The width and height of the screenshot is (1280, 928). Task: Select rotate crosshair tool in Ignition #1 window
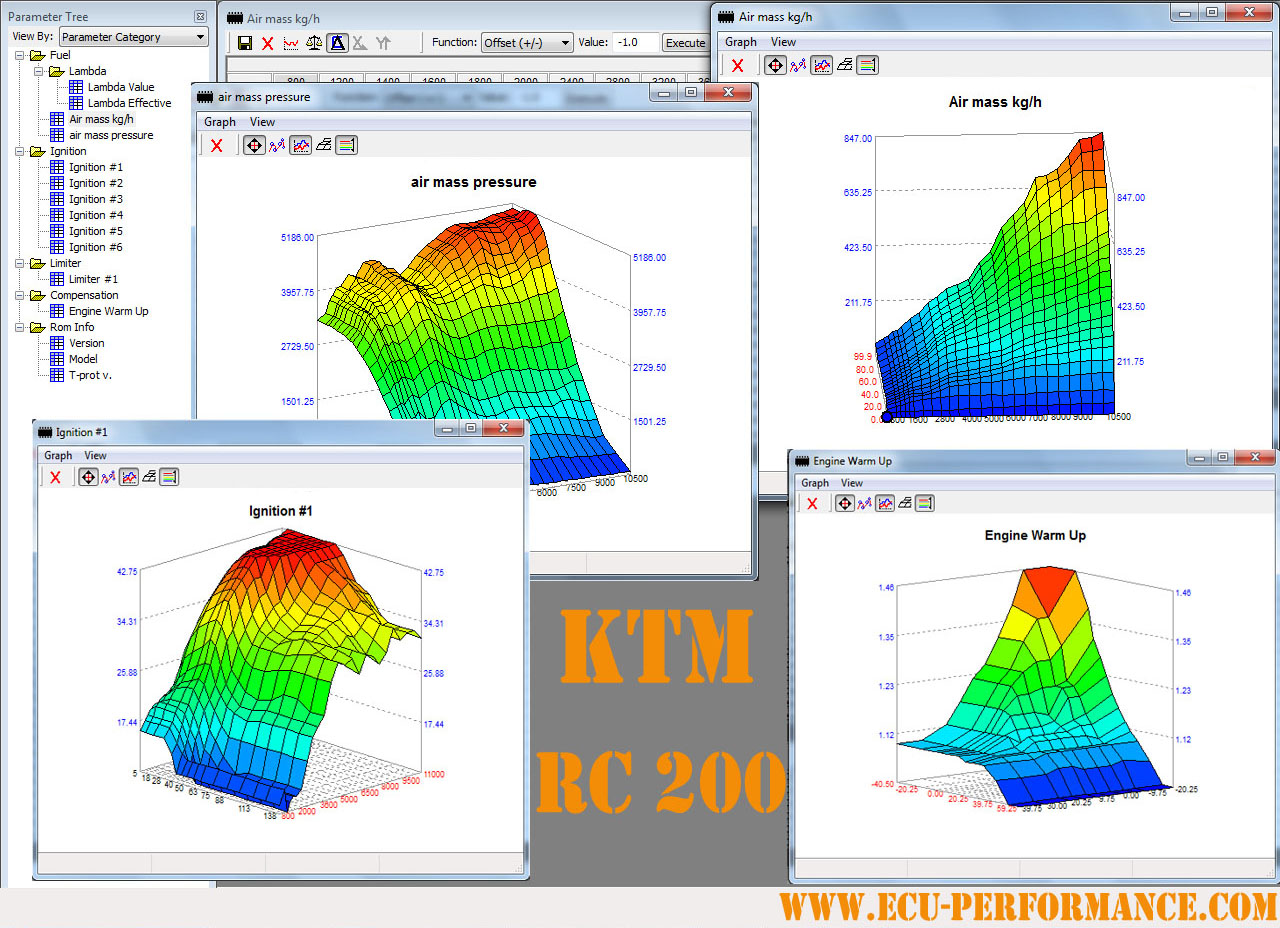pyautogui.click(x=88, y=477)
